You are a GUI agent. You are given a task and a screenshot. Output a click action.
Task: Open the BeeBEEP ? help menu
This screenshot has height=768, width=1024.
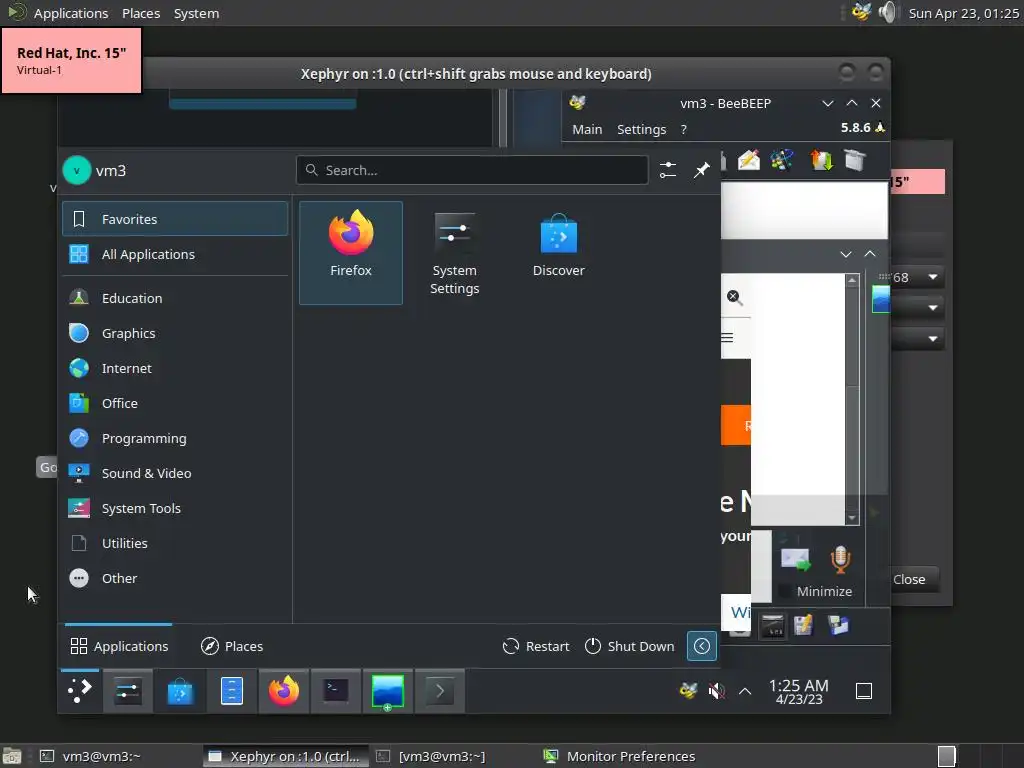(684, 129)
